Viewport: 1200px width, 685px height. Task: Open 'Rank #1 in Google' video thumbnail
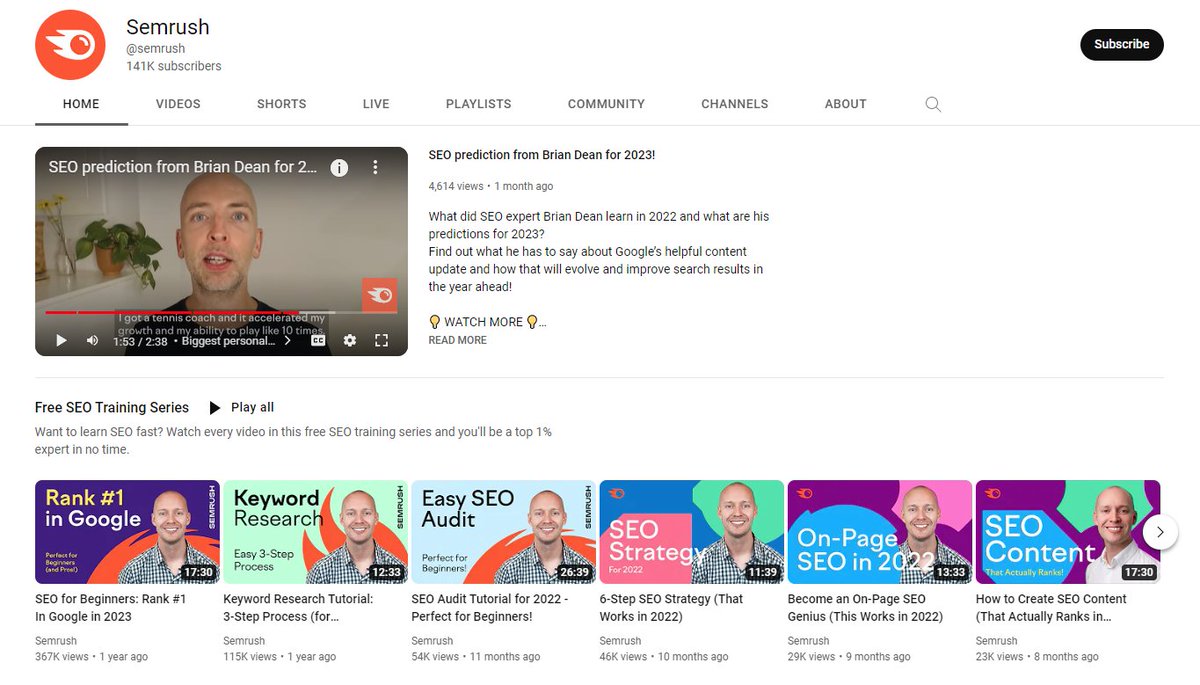point(127,532)
